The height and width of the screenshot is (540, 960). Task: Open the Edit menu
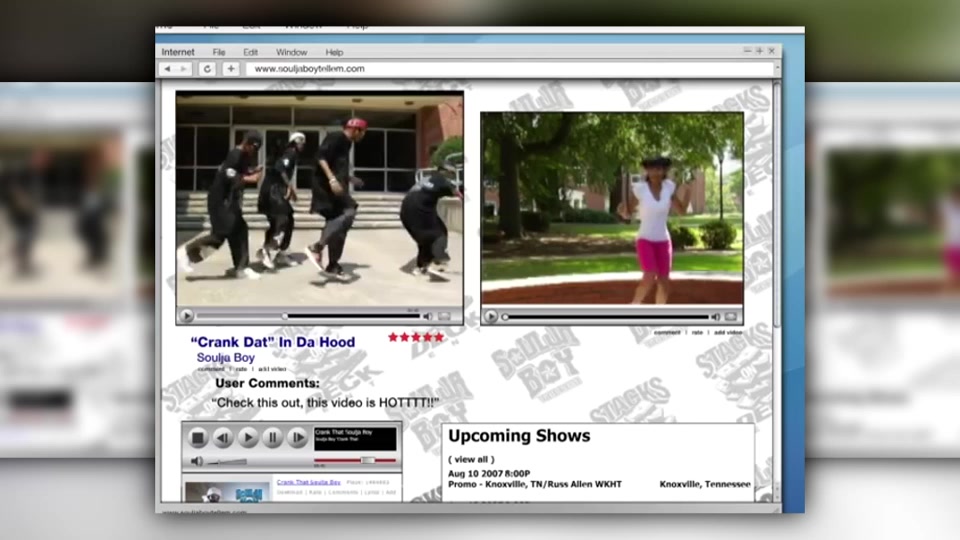coord(250,52)
